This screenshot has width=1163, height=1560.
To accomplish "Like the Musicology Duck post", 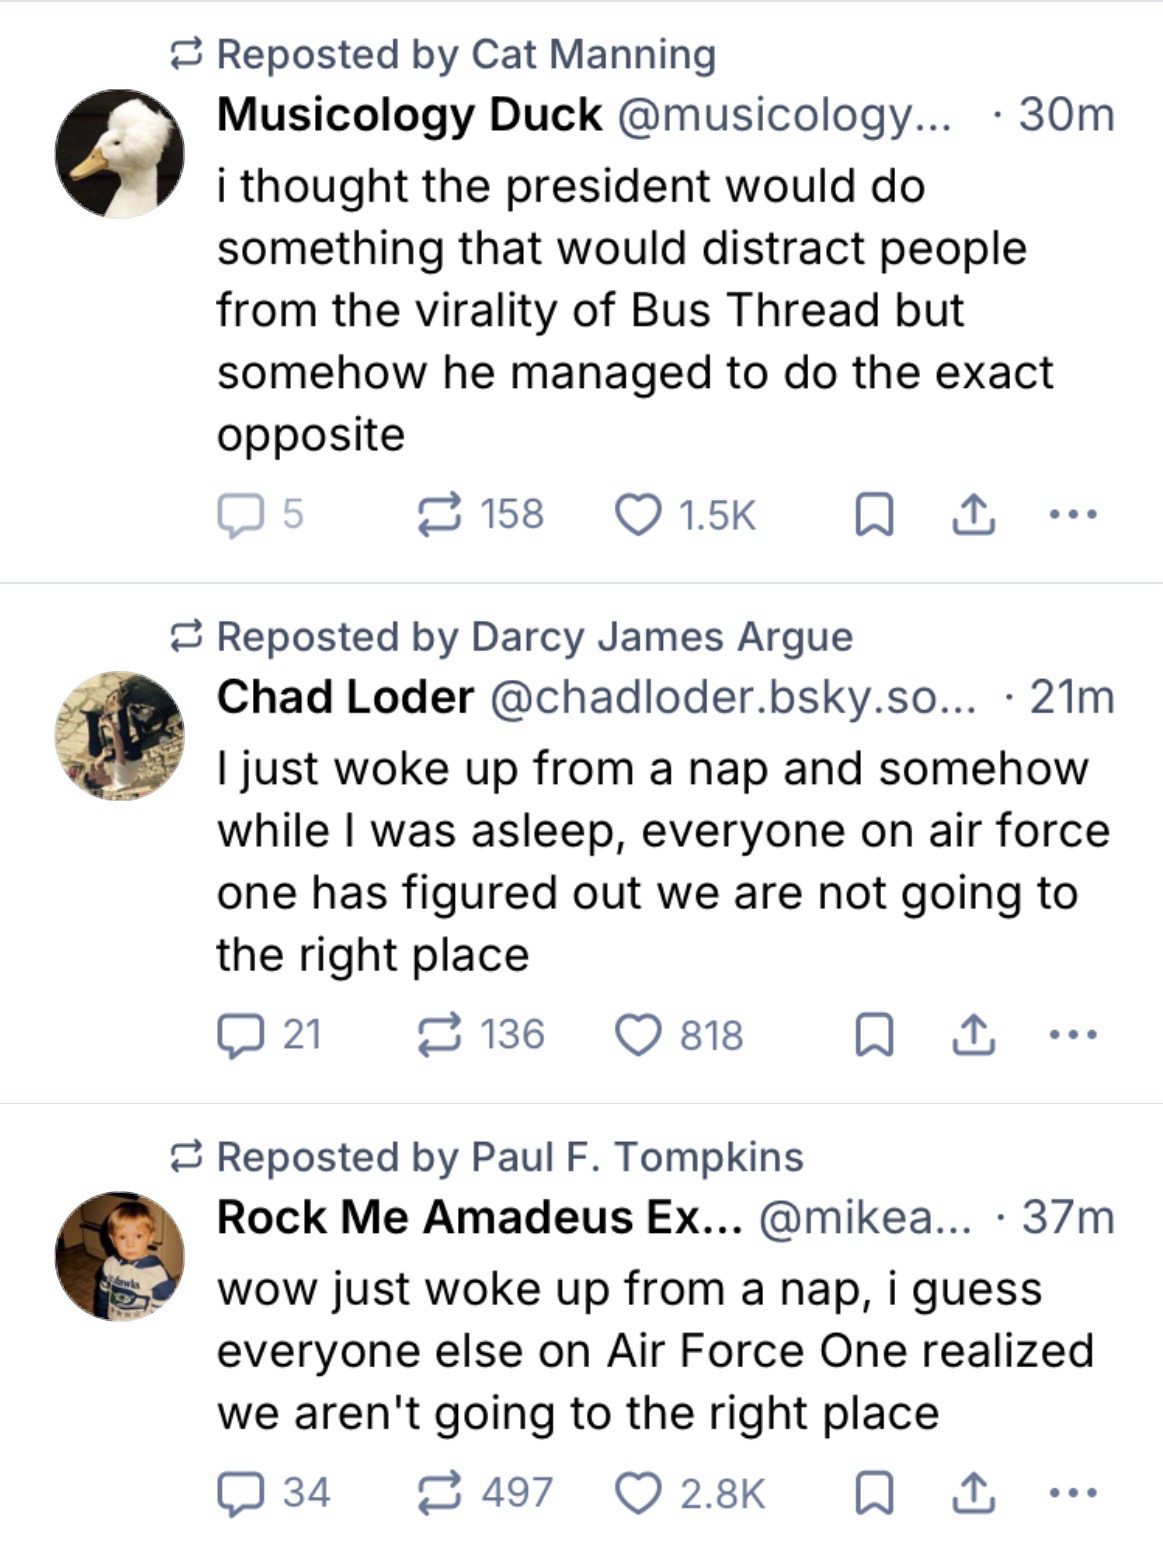I will (637, 515).
